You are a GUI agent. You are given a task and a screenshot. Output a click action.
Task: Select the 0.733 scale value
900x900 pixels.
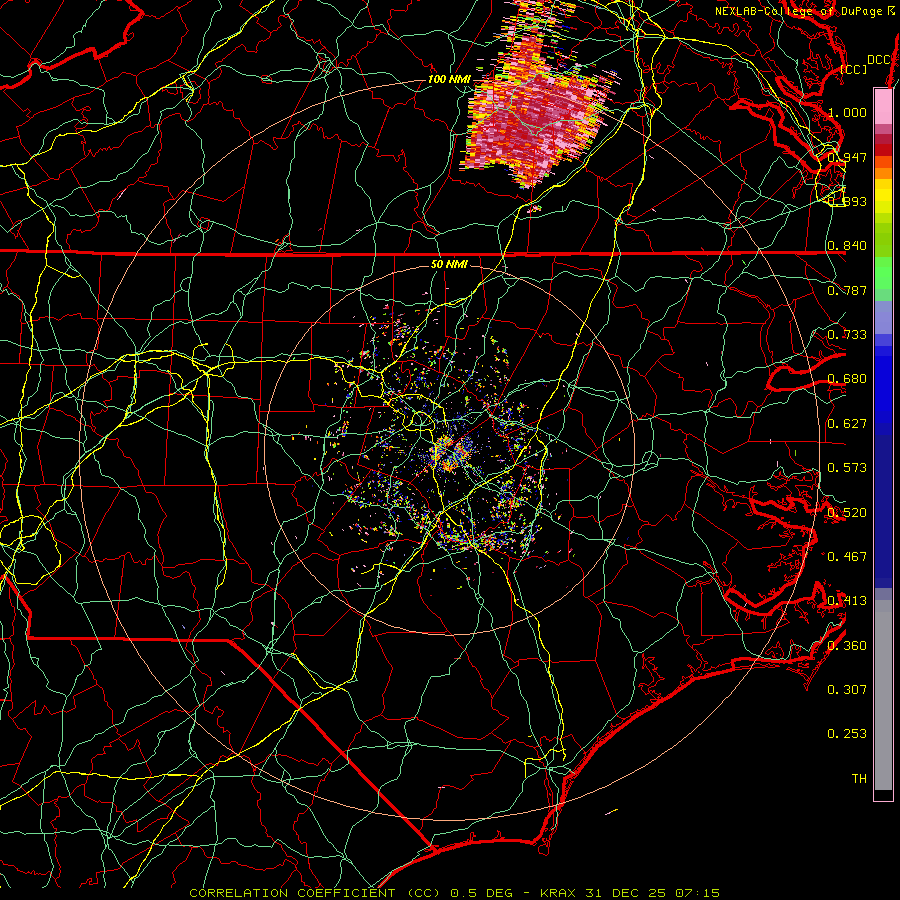click(x=847, y=334)
